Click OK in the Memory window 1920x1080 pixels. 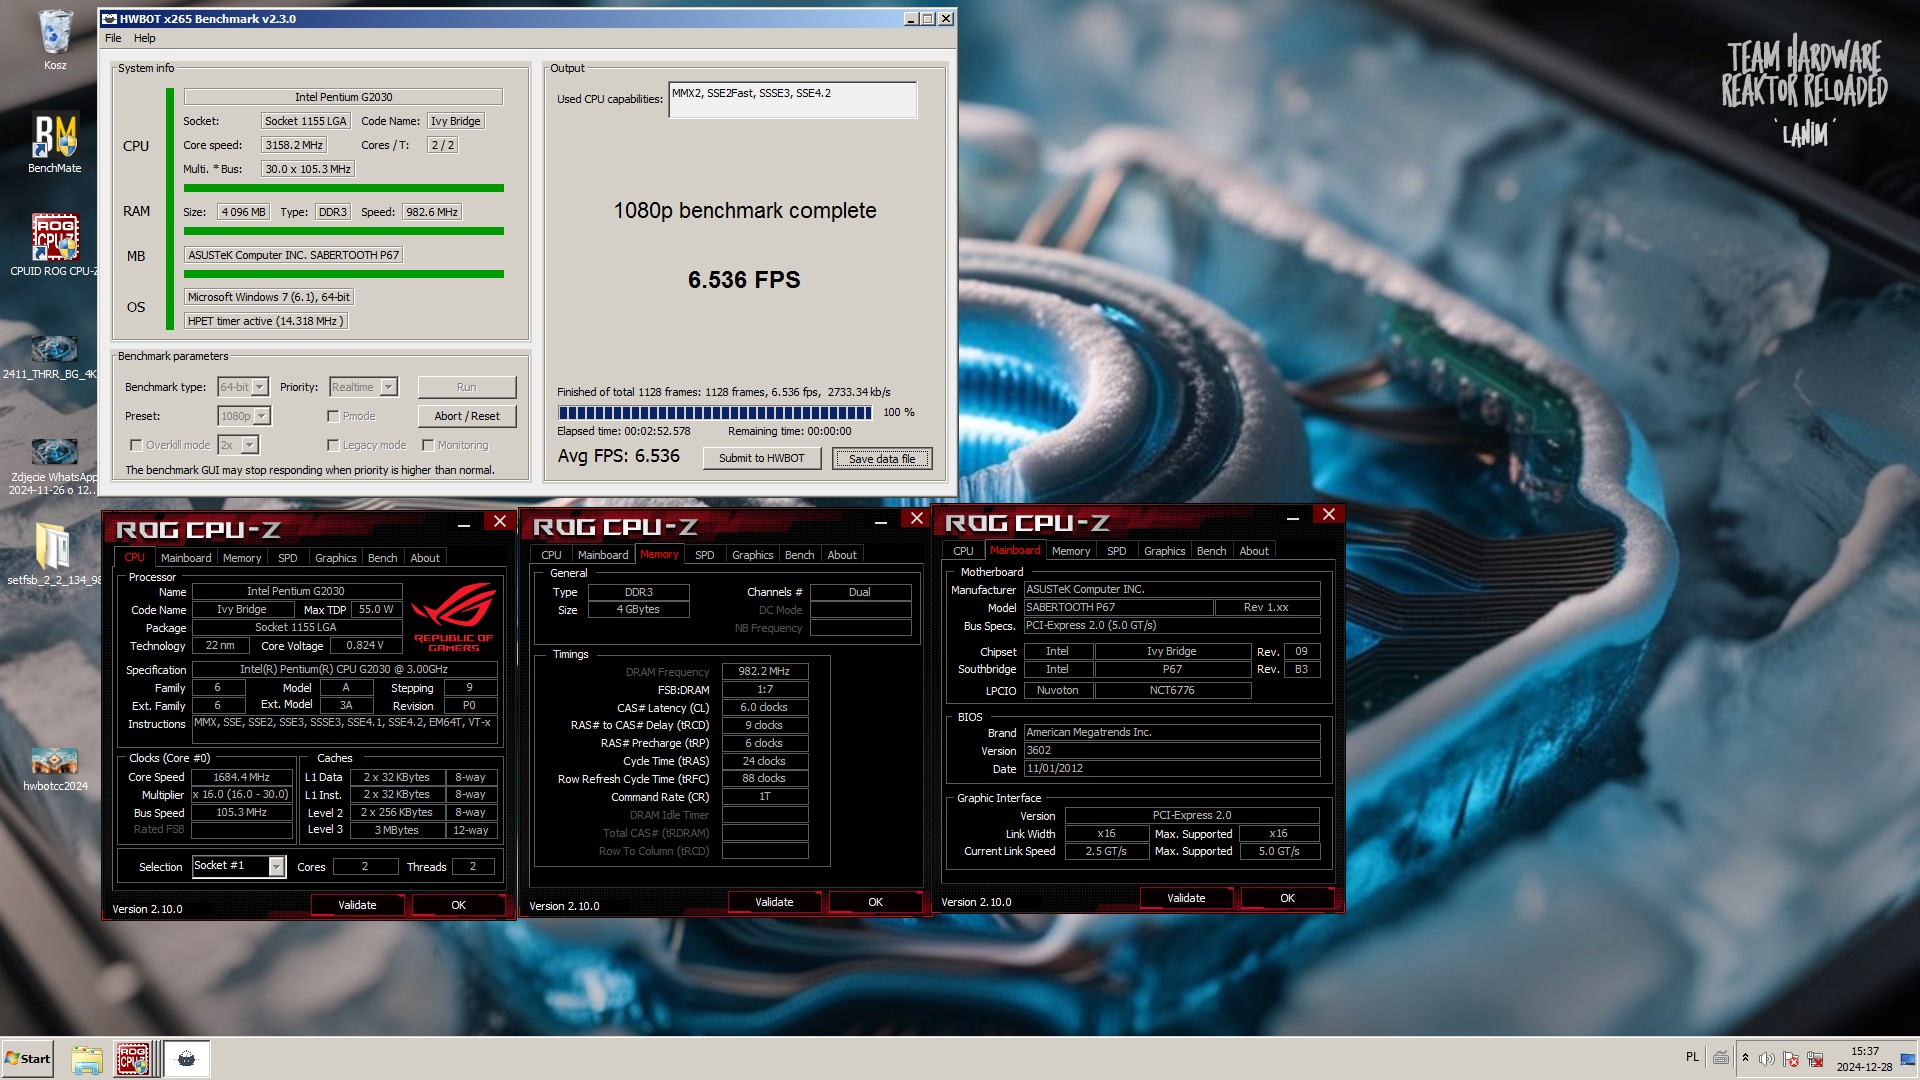(875, 902)
